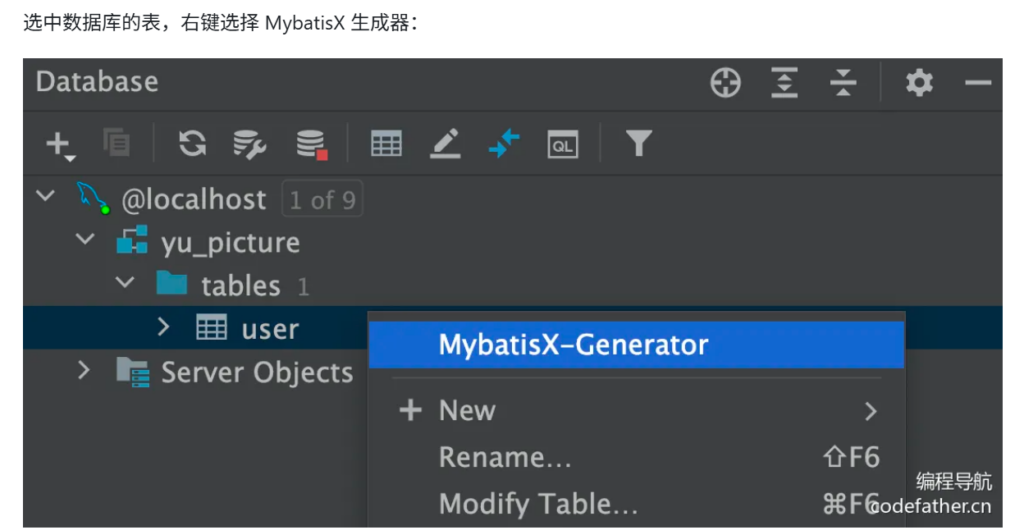The width and height of the screenshot is (1024, 530).
Task: Click the Collapse All icon
Action: [x=843, y=83]
